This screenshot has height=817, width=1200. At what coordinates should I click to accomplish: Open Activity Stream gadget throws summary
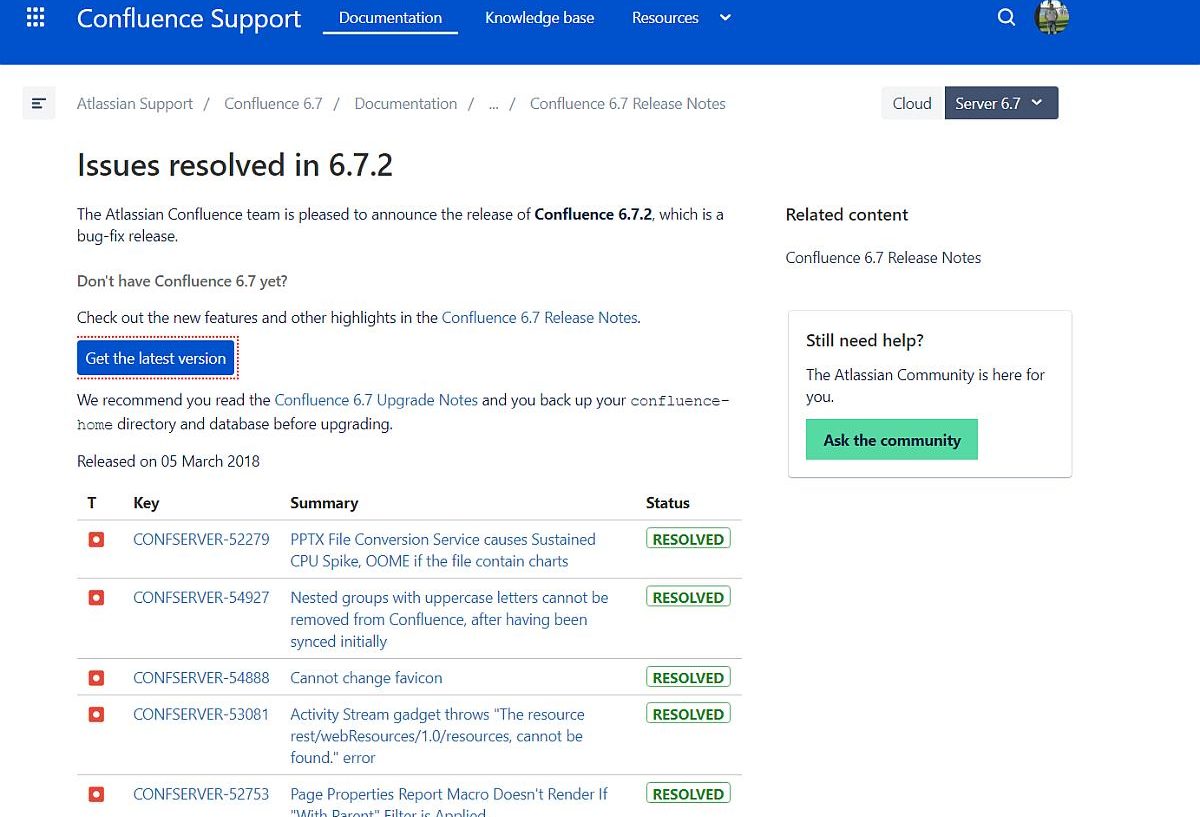(437, 736)
